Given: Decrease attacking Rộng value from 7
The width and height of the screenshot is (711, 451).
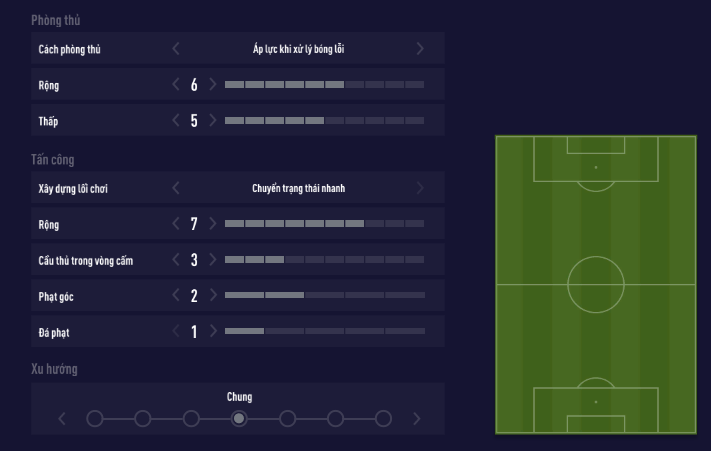Looking at the screenshot, I should [177, 224].
